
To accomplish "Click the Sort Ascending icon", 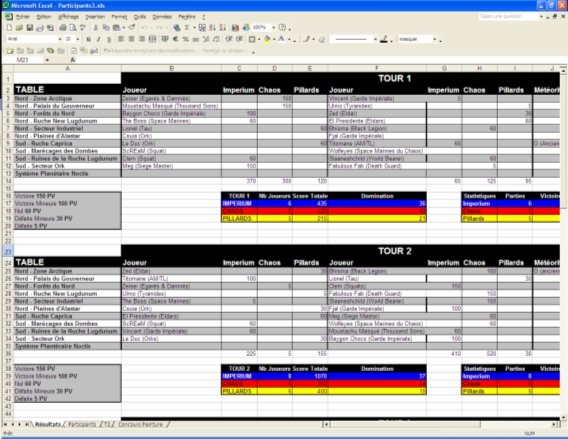I will pos(213,28).
